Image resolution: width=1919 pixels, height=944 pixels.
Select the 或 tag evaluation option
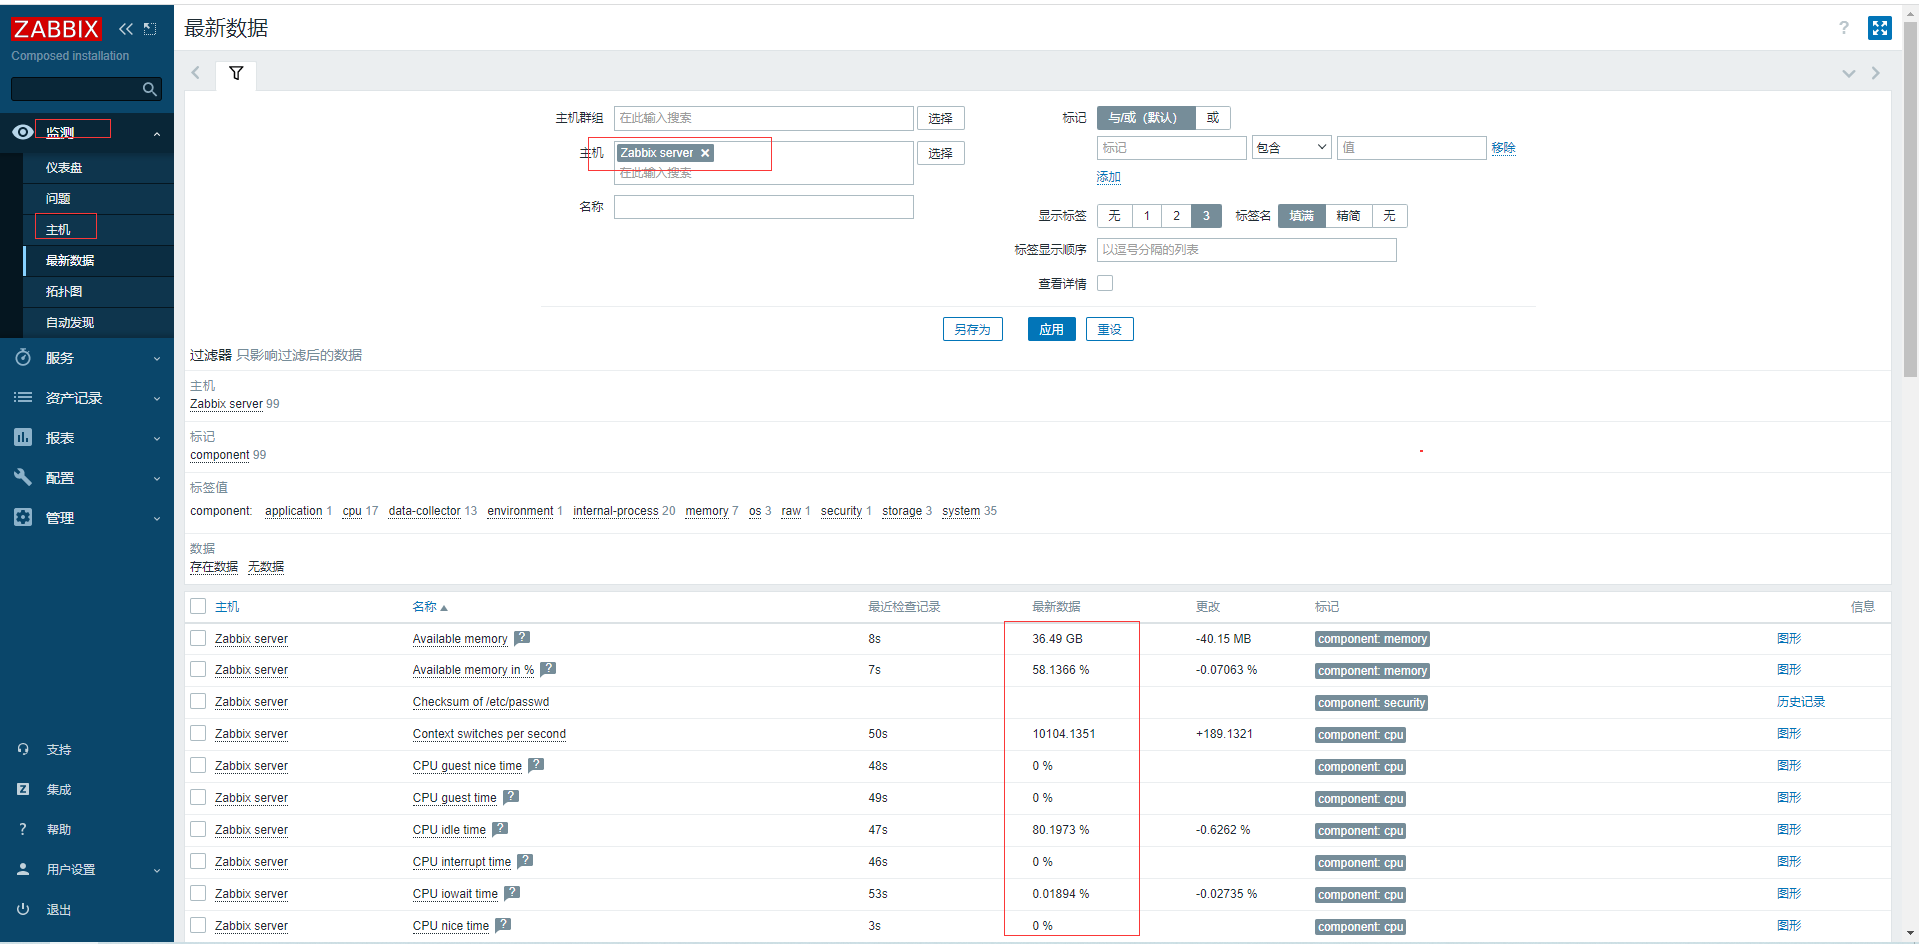click(1213, 118)
